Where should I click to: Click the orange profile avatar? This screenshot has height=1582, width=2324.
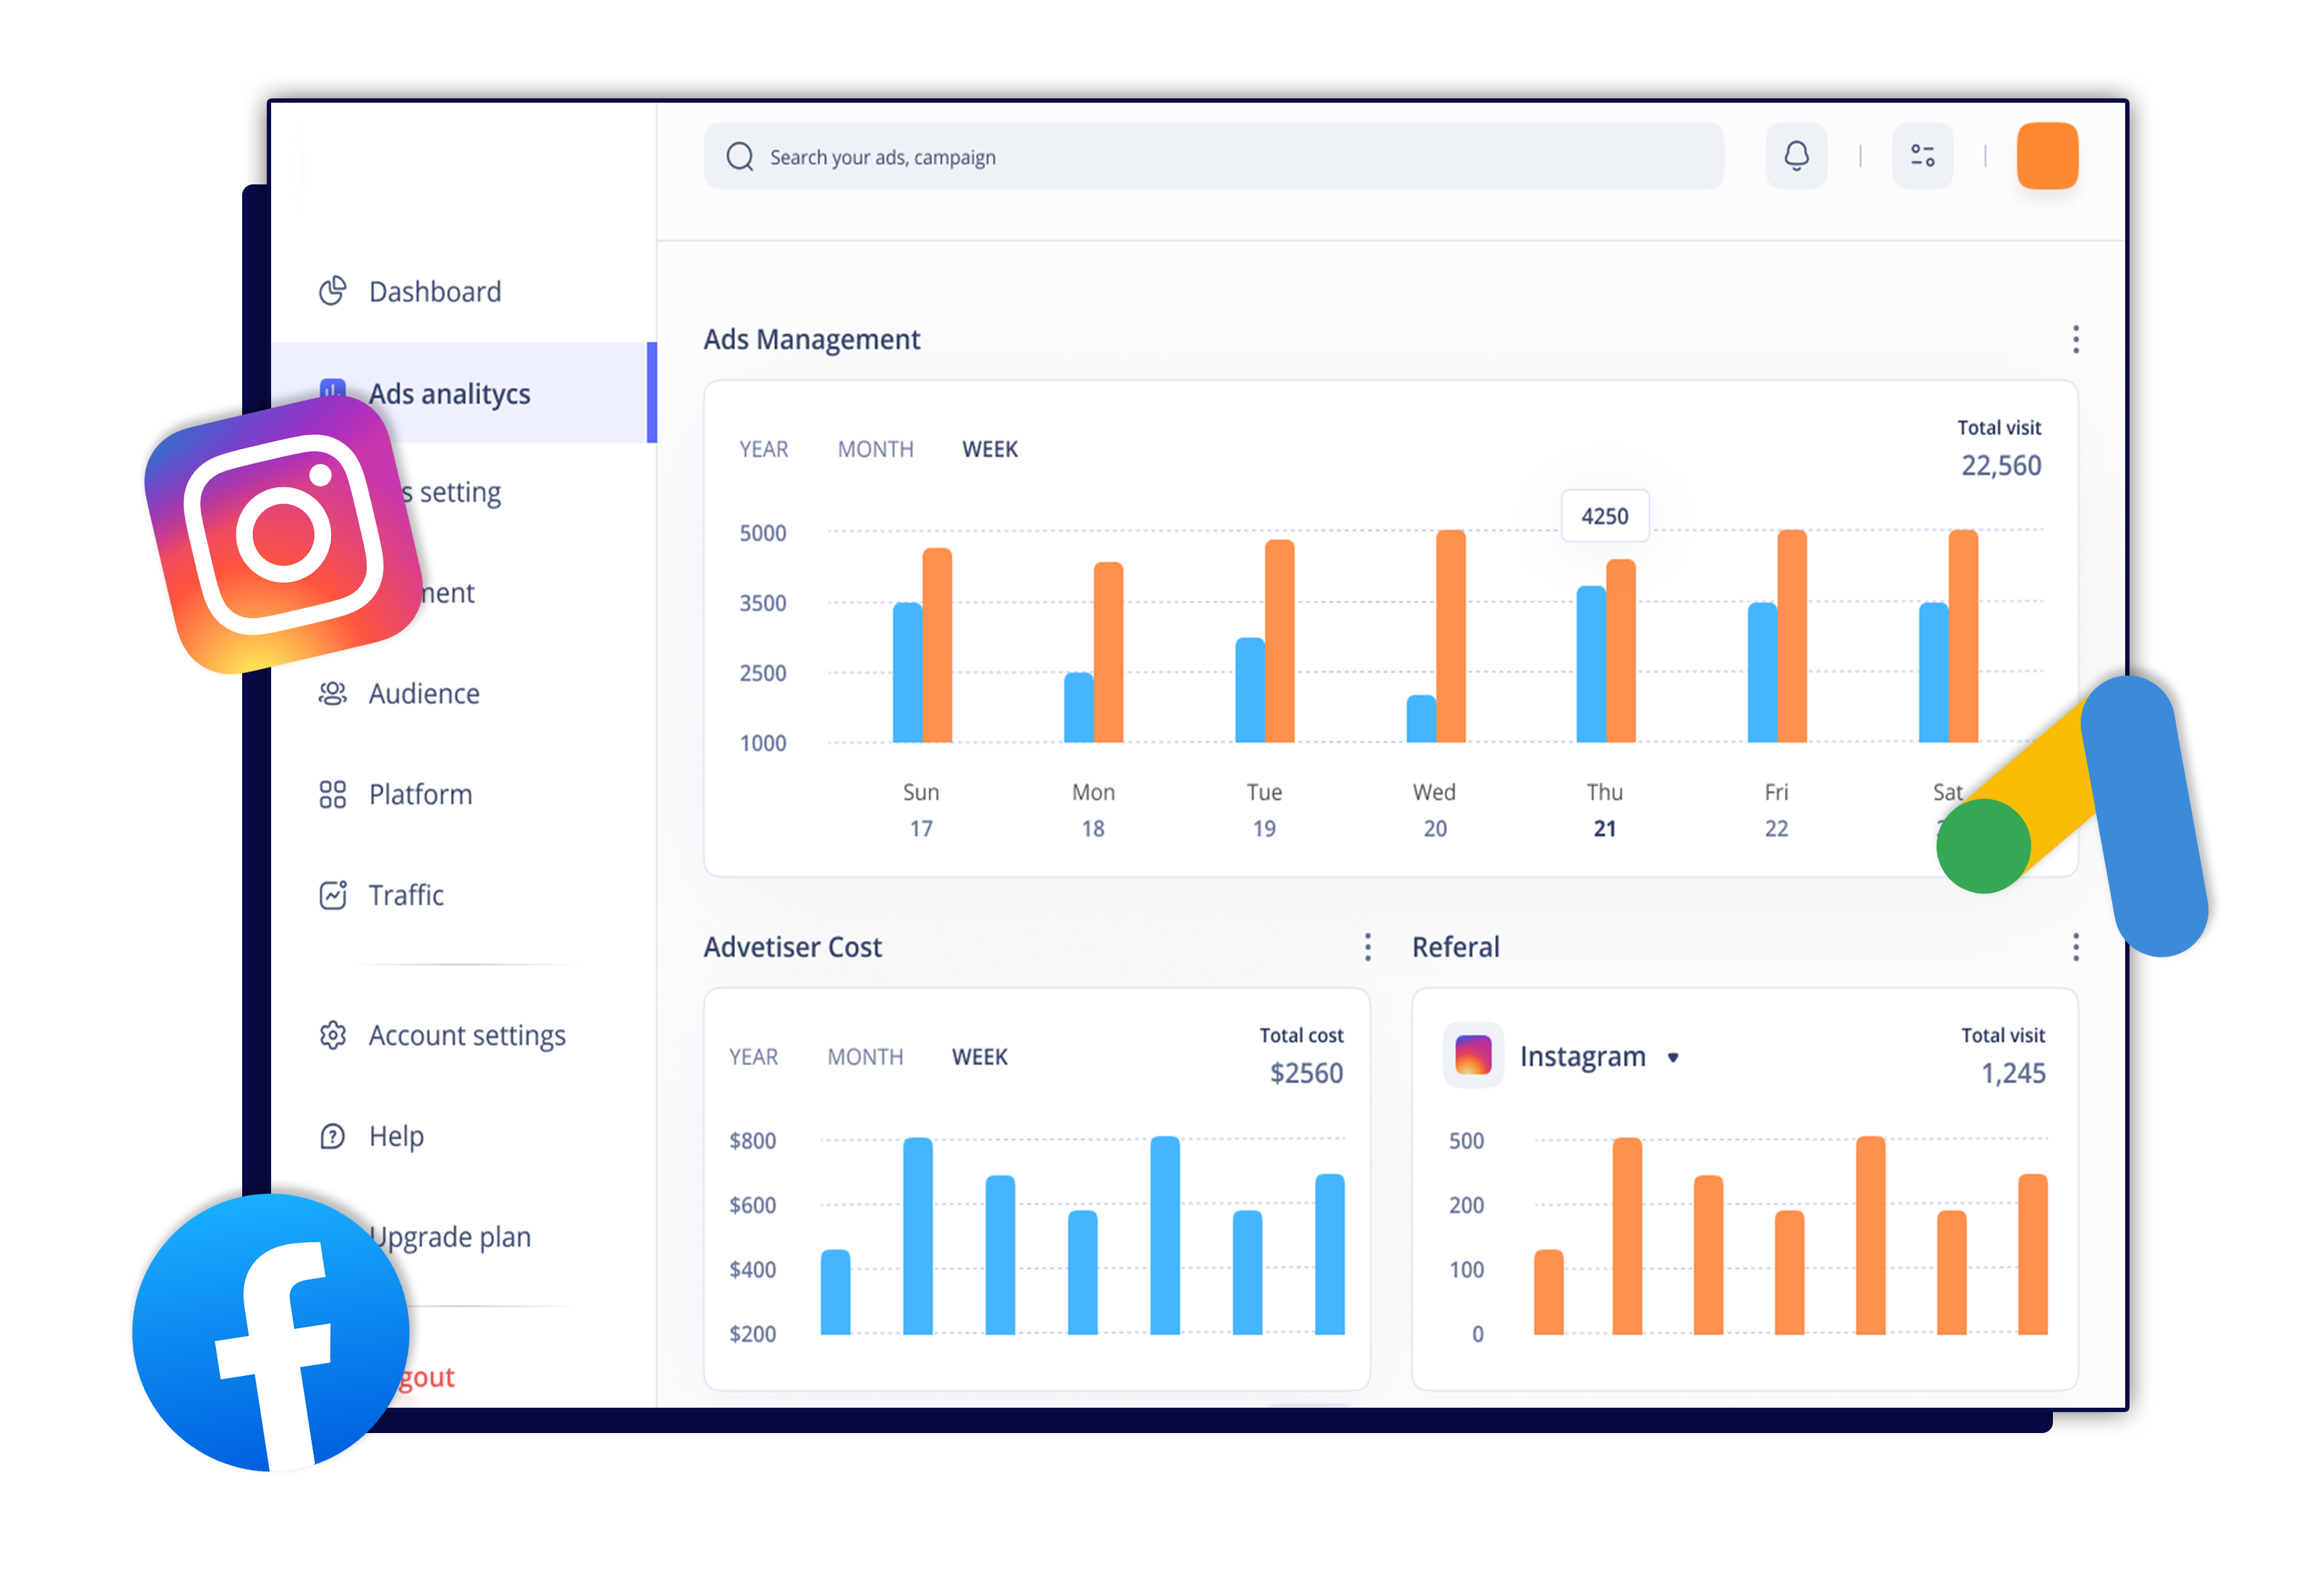coord(2047,156)
